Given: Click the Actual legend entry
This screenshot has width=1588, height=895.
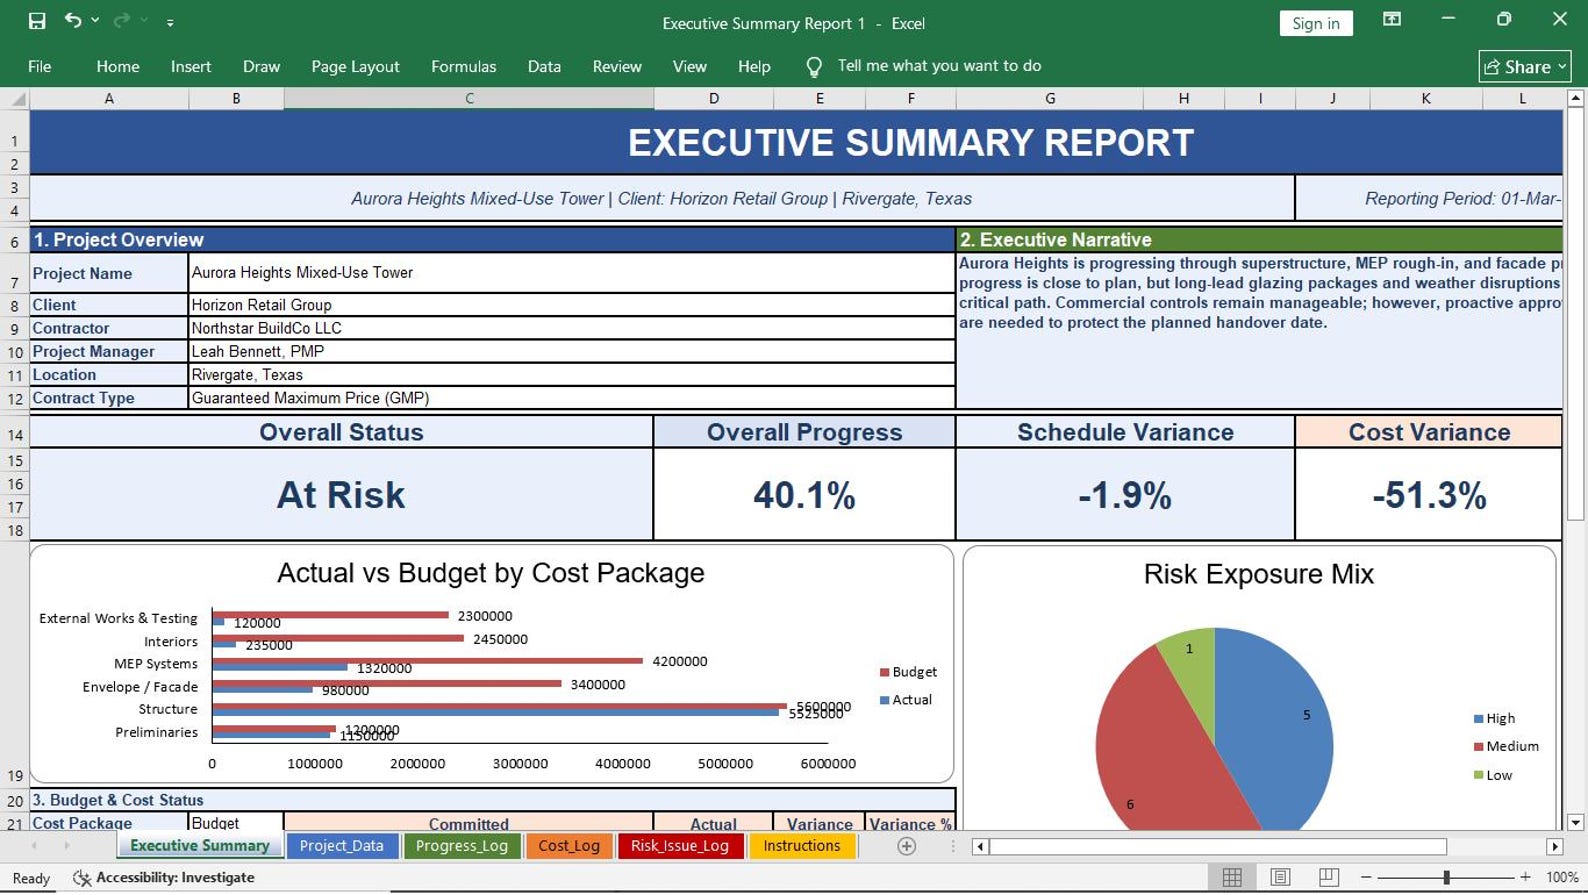Looking at the screenshot, I should [x=906, y=700].
